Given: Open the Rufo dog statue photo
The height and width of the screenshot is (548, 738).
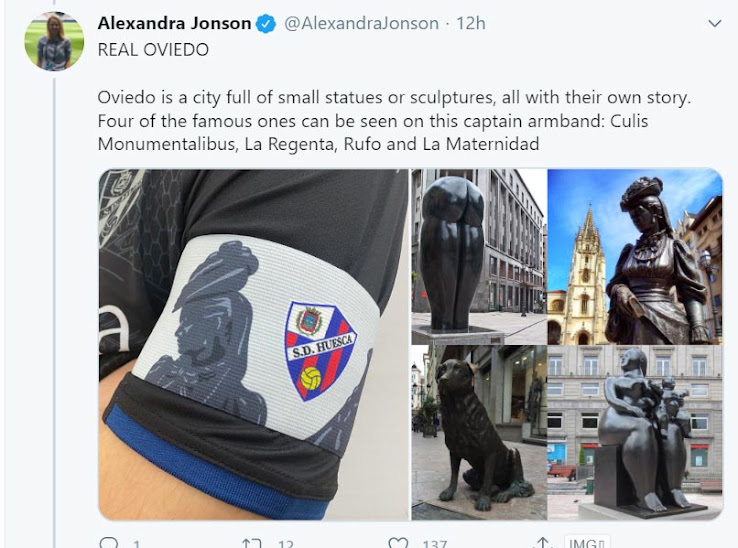Looking at the screenshot, I should pos(479,433).
